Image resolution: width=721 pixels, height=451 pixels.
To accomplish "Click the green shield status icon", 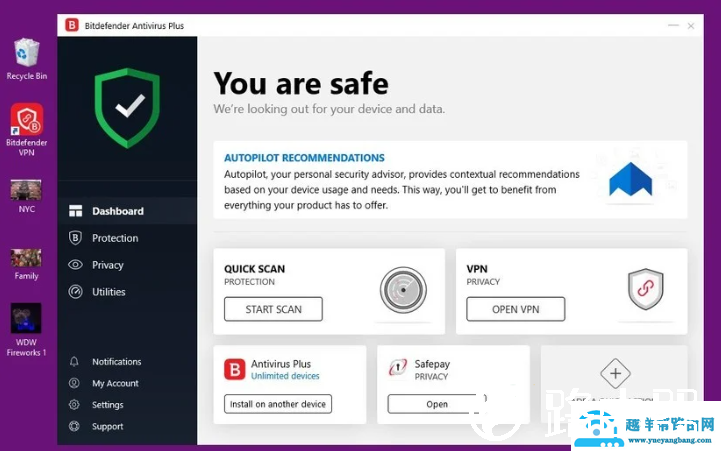I will pyautogui.click(x=127, y=108).
